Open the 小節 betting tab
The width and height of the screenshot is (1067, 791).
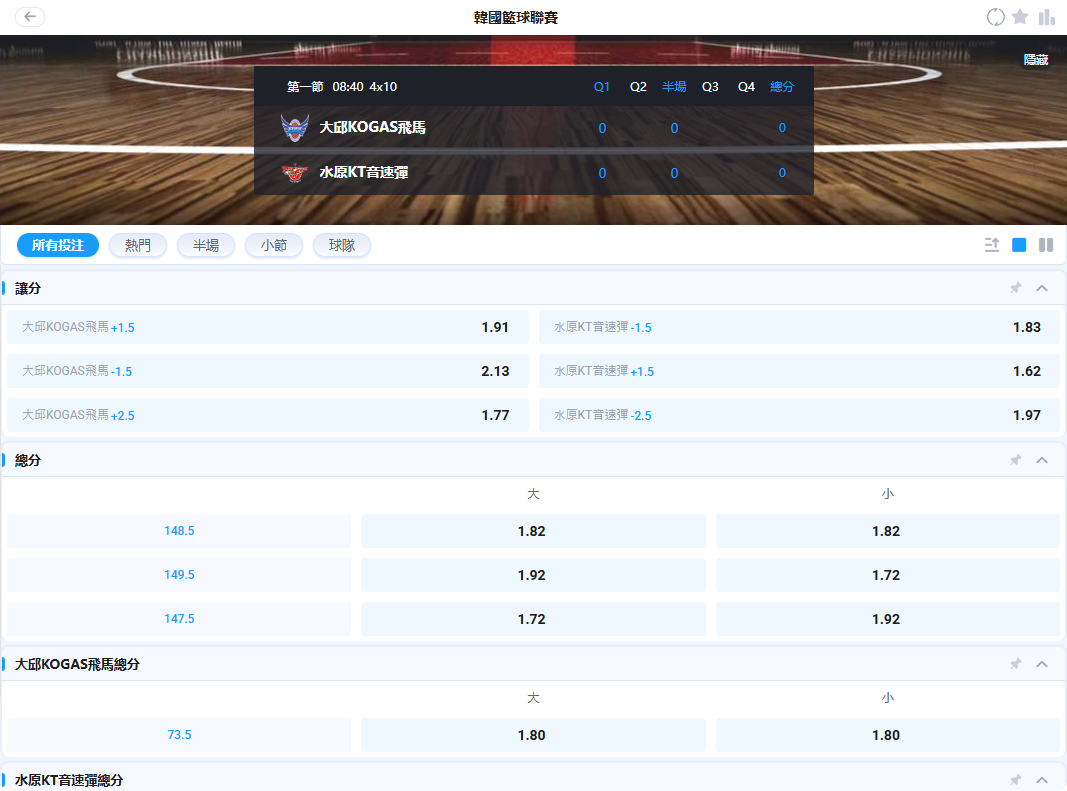(x=274, y=245)
